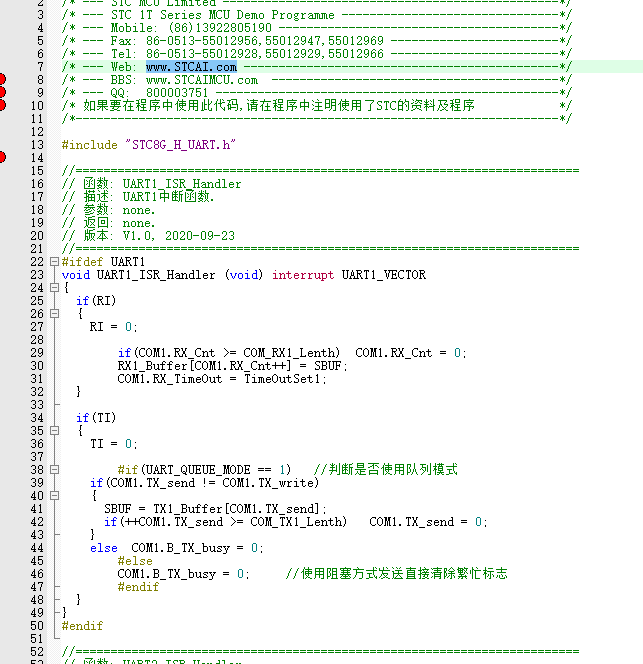Remove the breakpoint dot beside line 9
Viewport: 643px width, 664px height.
click(x=2, y=92)
